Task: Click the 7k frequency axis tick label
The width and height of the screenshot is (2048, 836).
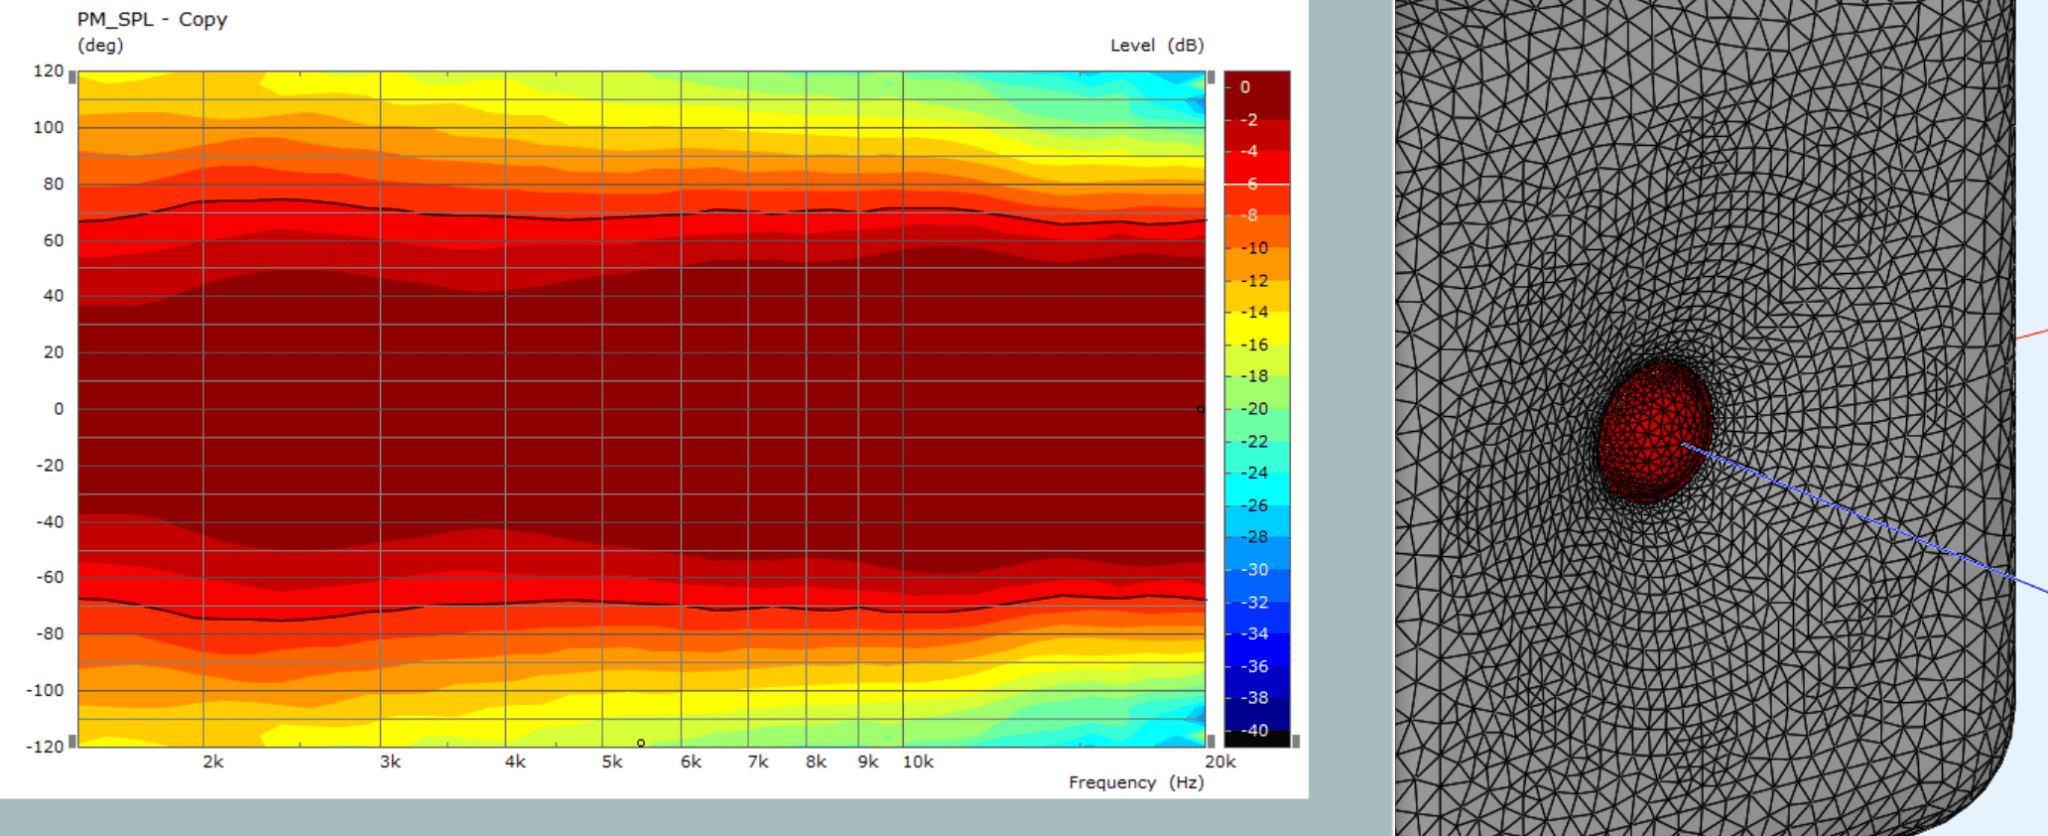Action: [x=758, y=762]
